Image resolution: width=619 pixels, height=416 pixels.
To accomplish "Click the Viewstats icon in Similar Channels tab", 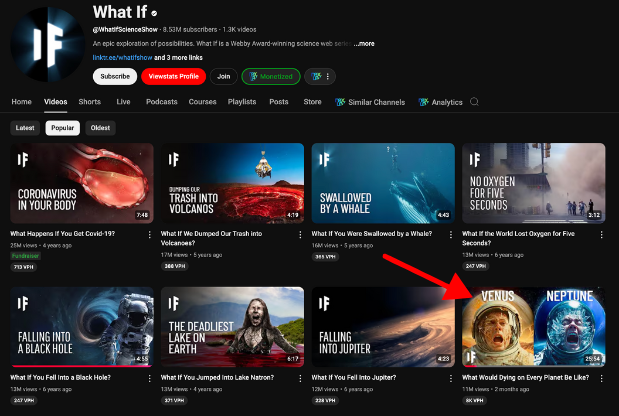I will click(x=340, y=102).
